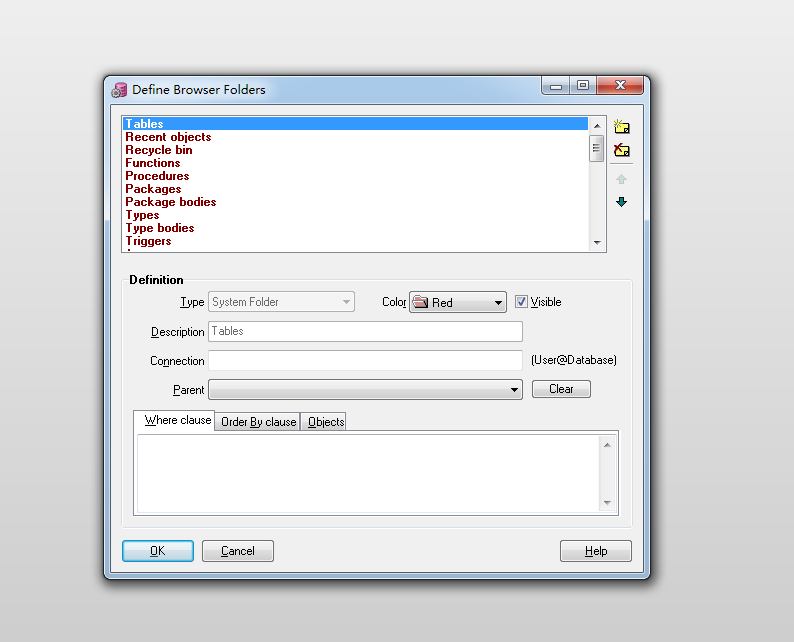The height and width of the screenshot is (642, 794).
Task: Click the delete folder icon
Action: click(x=621, y=150)
